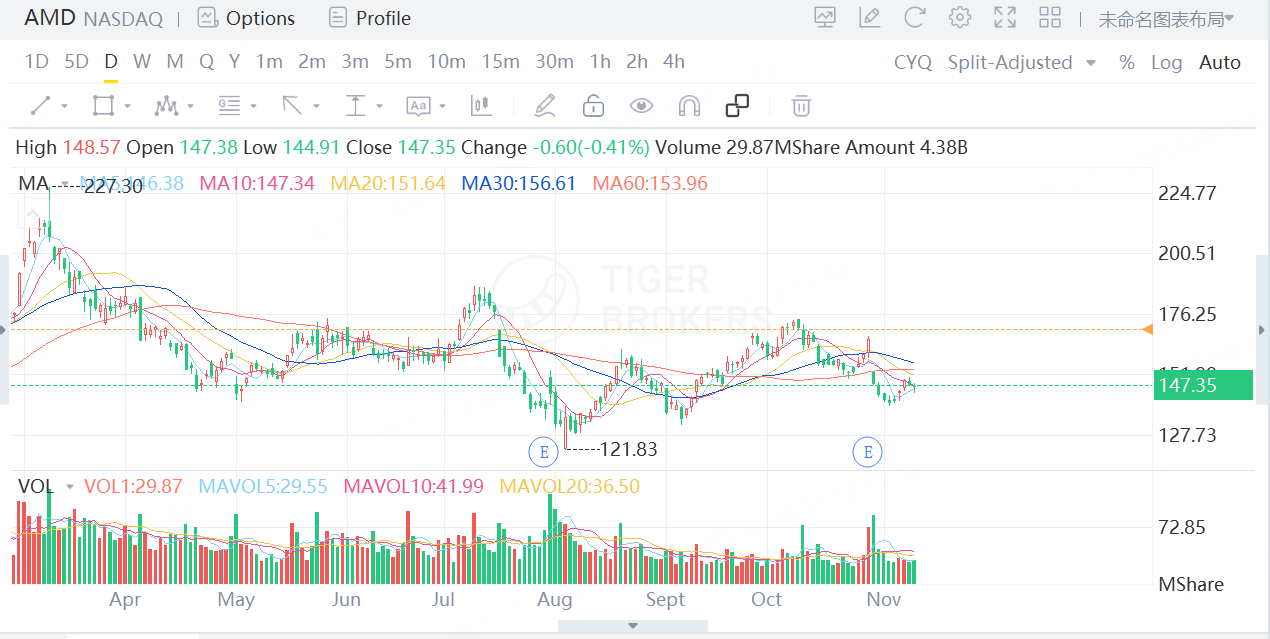
Task: Choose the 1h interval
Action: tap(600, 62)
